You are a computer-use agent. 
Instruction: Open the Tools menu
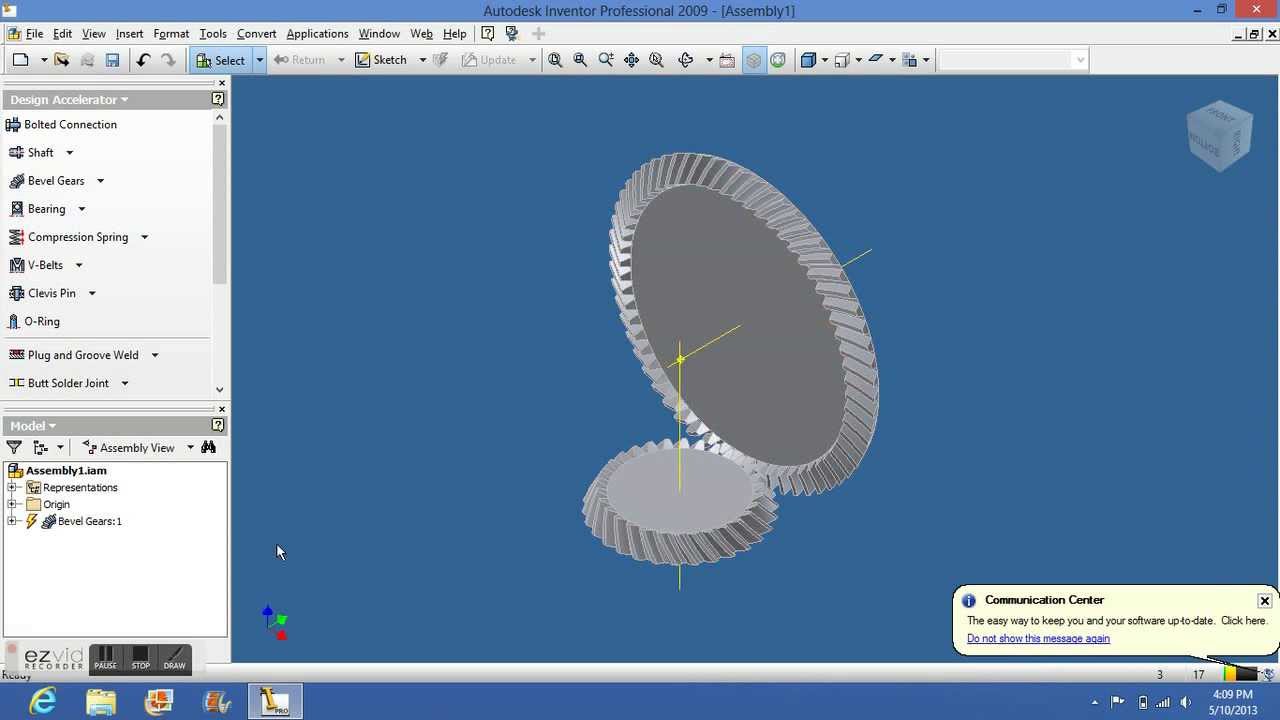click(213, 33)
